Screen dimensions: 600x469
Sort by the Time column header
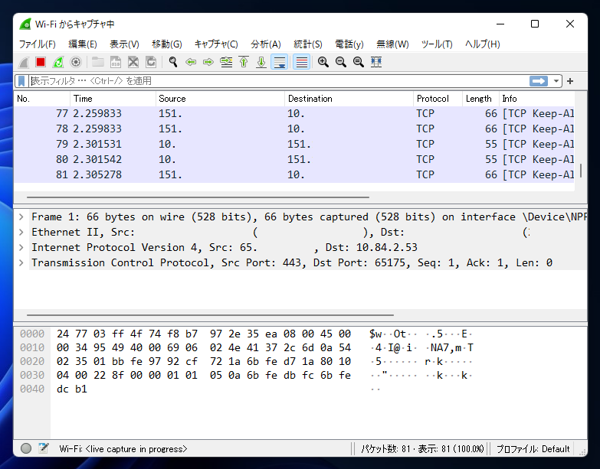click(113, 99)
